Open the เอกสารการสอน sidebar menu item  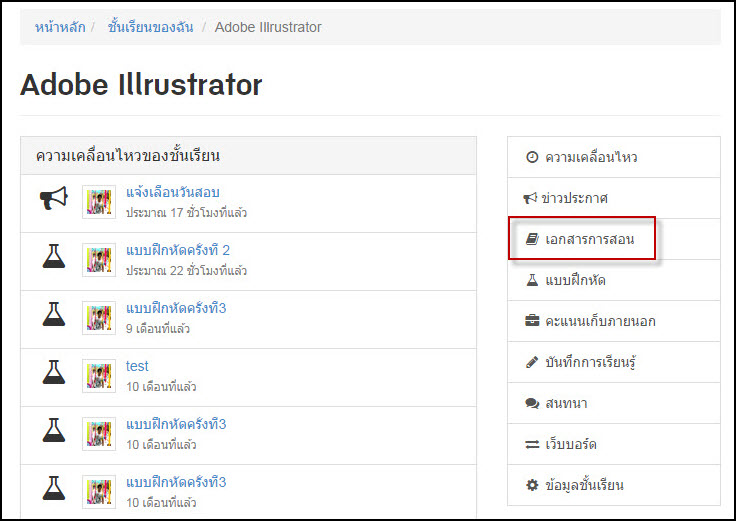coord(614,239)
